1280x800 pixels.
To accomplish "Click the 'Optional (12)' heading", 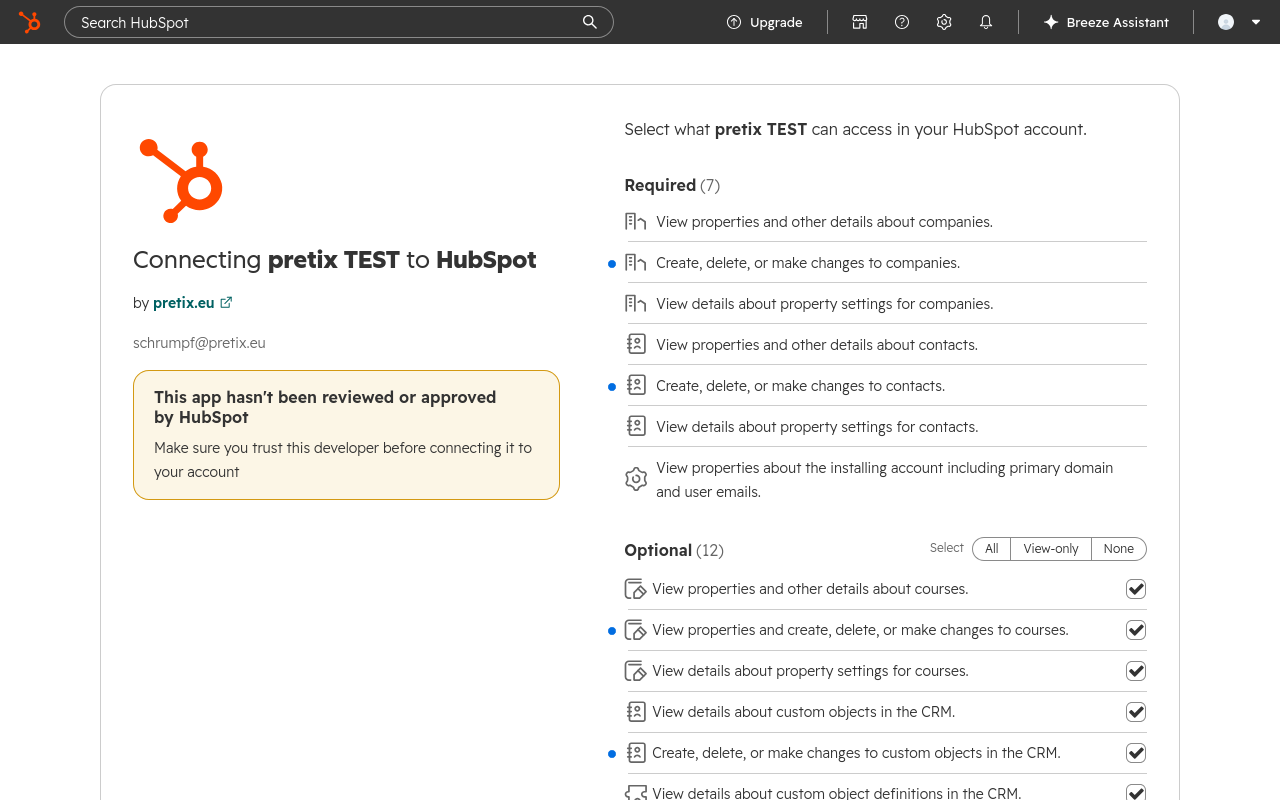I will (x=674, y=550).
